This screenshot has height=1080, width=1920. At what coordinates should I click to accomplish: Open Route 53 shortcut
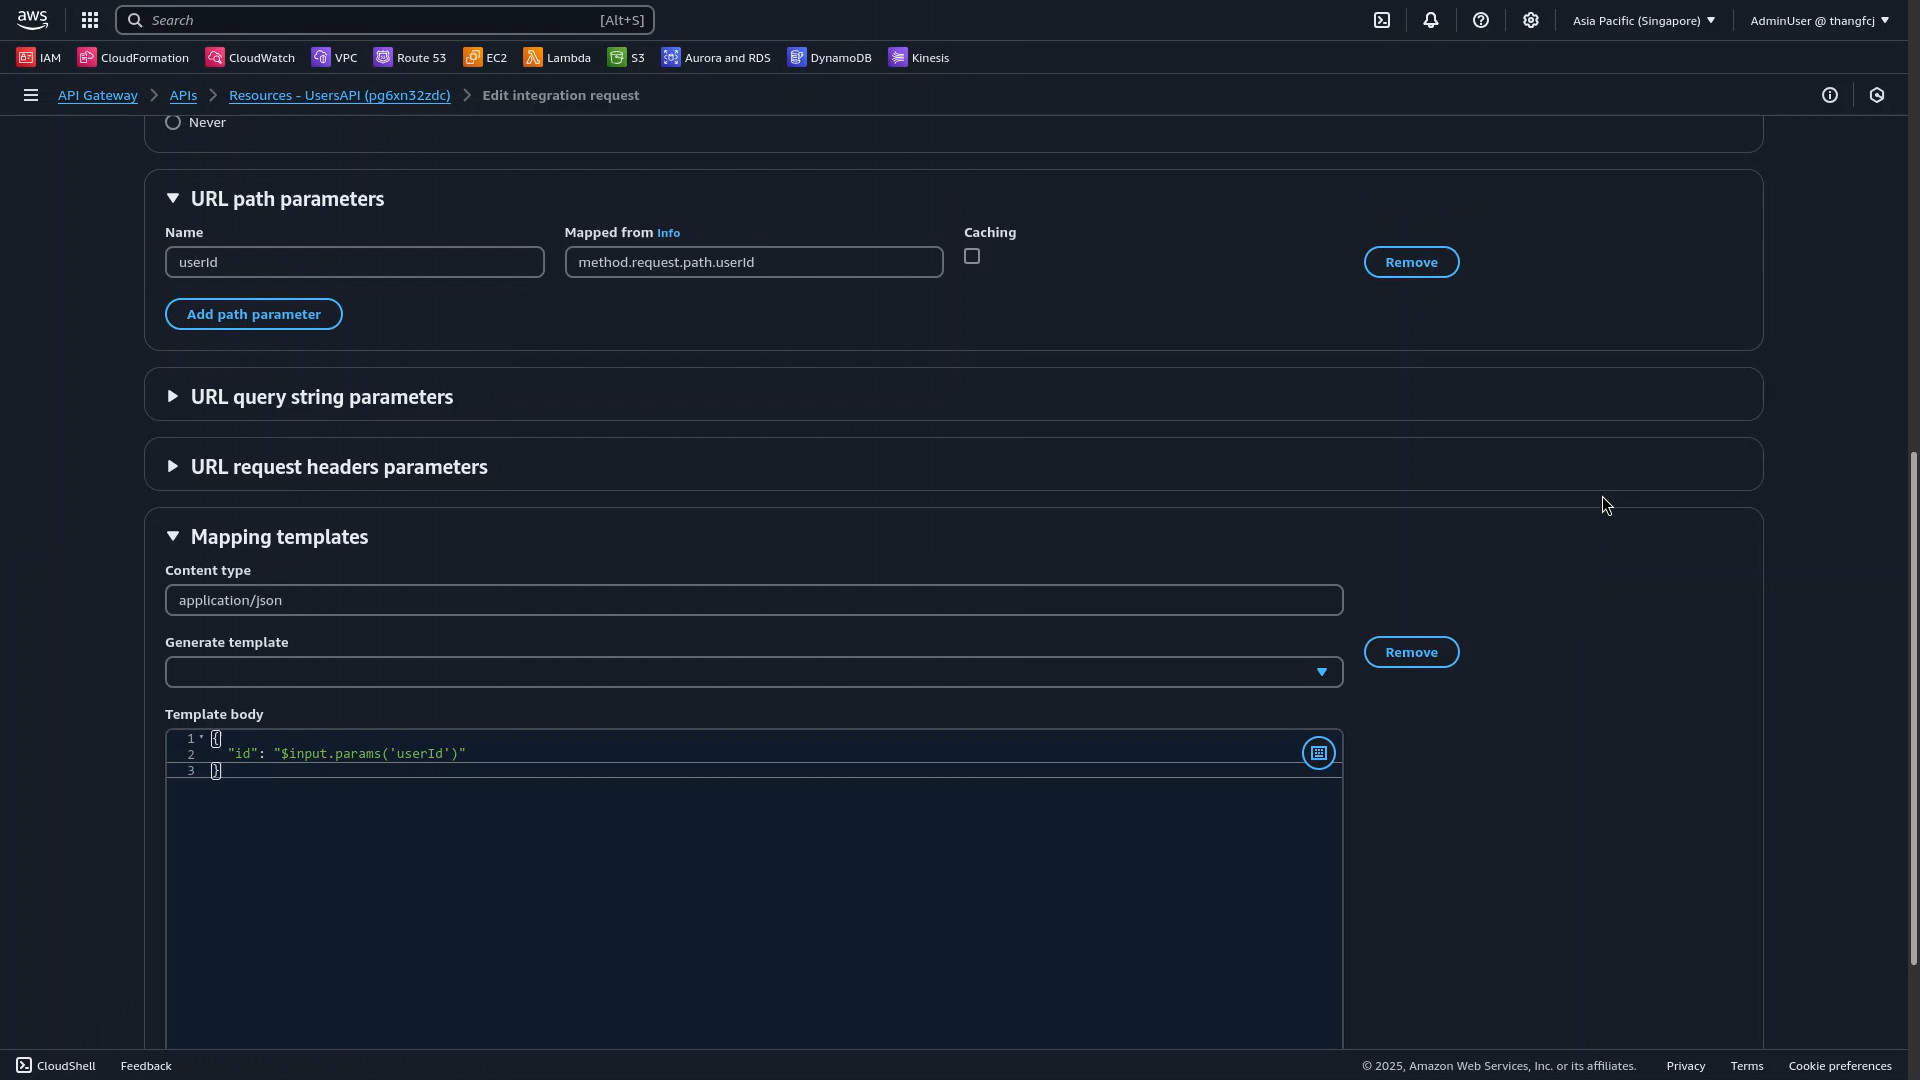pos(410,57)
